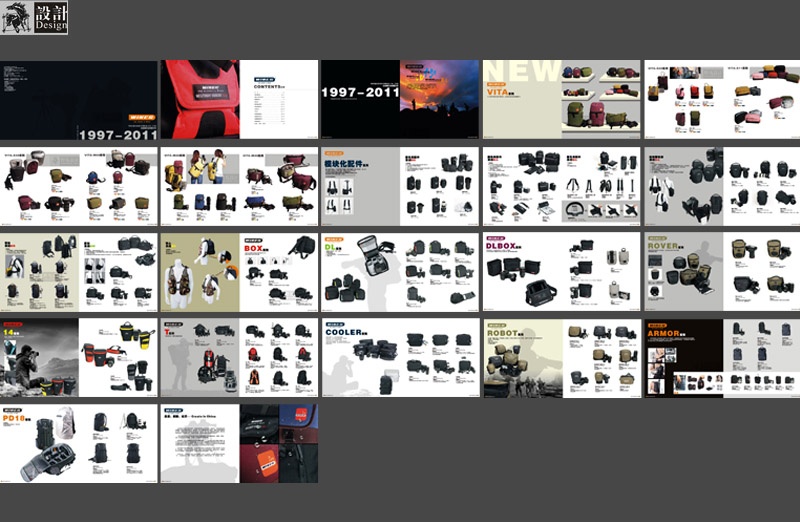Open the ROBOT series spread
Image resolution: width=800 pixels, height=522 pixels.
click(562, 358)
